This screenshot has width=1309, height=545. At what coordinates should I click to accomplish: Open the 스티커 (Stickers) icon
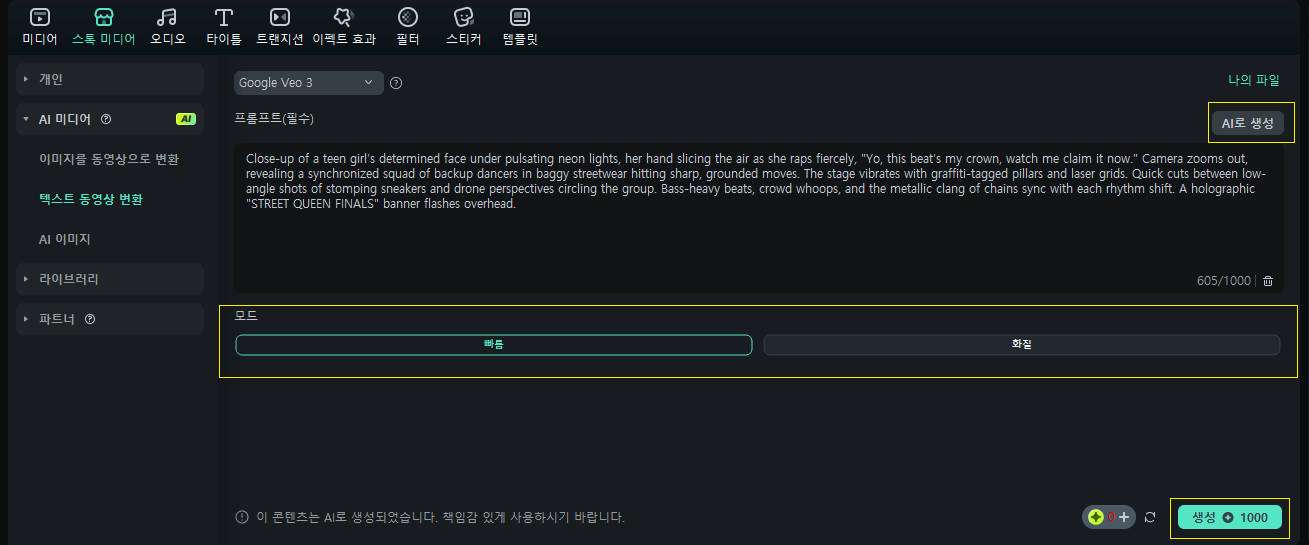pyautogui.click(x=463, y=17)
